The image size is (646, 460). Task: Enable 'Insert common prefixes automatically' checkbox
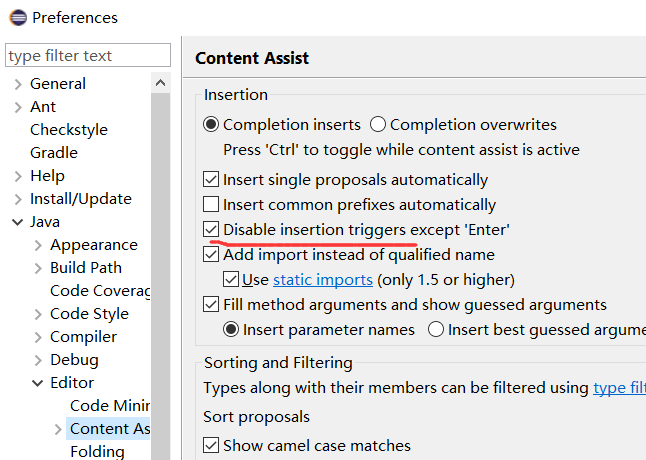(x=211, y=205)
